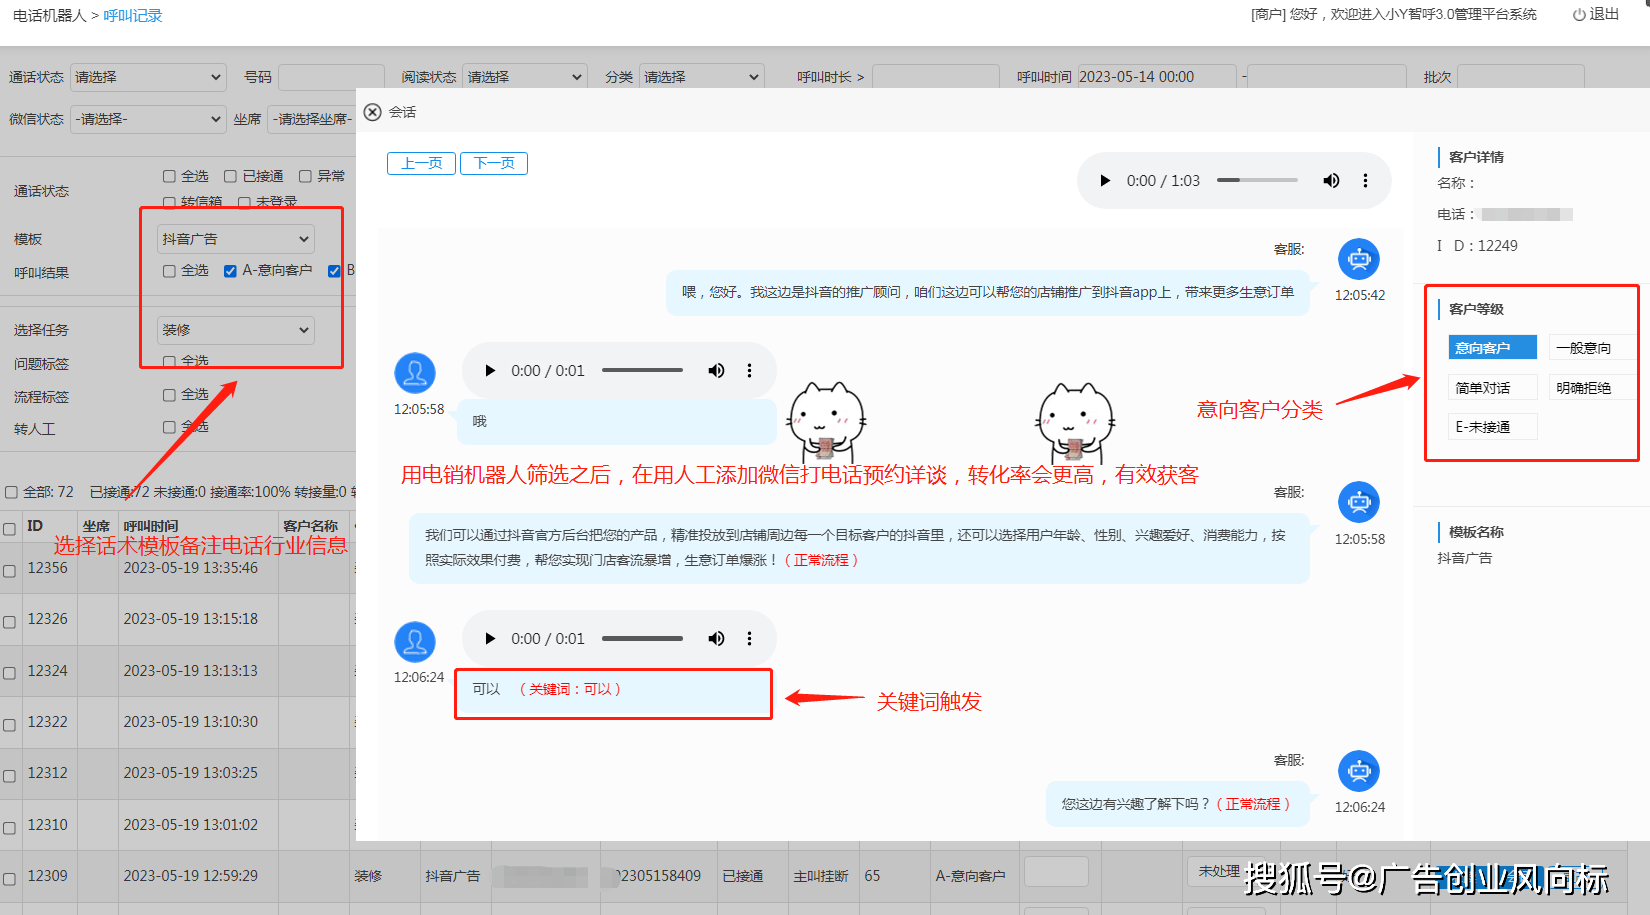This screenshot has width=1650, height=915.
Task: Open 呼叫记录 breadcrumb link
Action: [x=132, y=16]
